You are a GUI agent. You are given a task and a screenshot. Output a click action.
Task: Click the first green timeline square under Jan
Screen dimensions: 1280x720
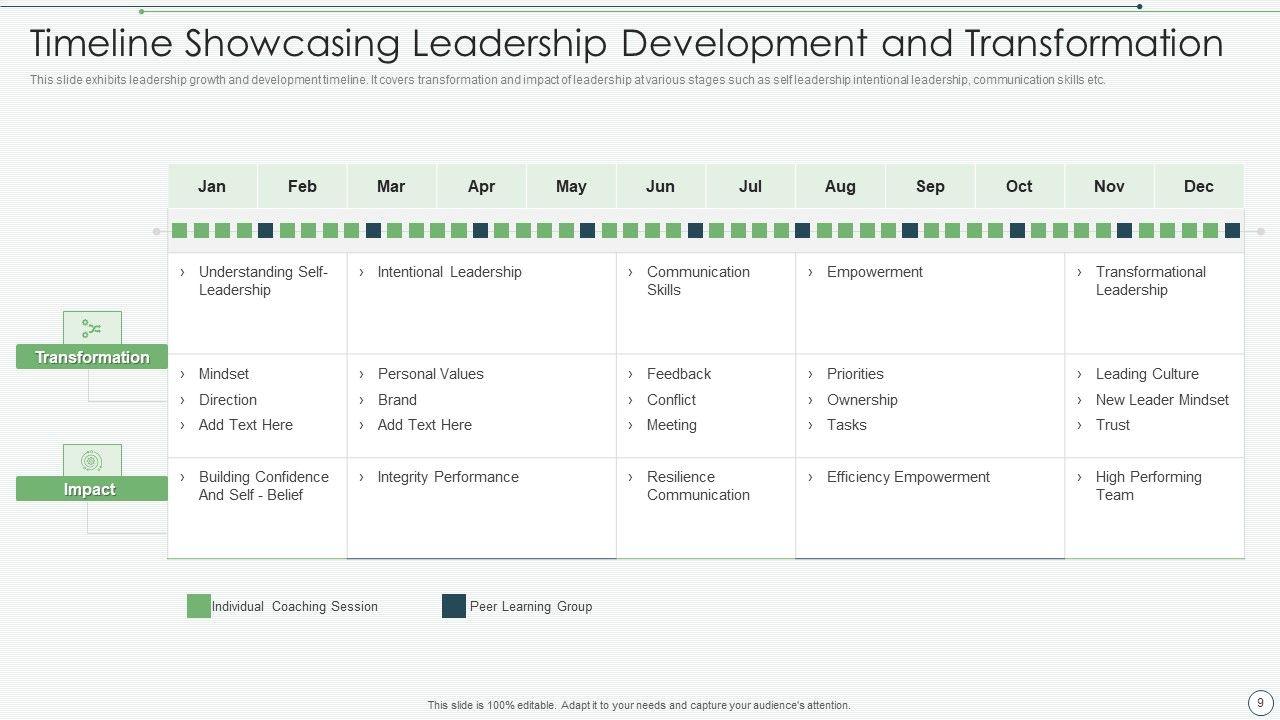180,231
